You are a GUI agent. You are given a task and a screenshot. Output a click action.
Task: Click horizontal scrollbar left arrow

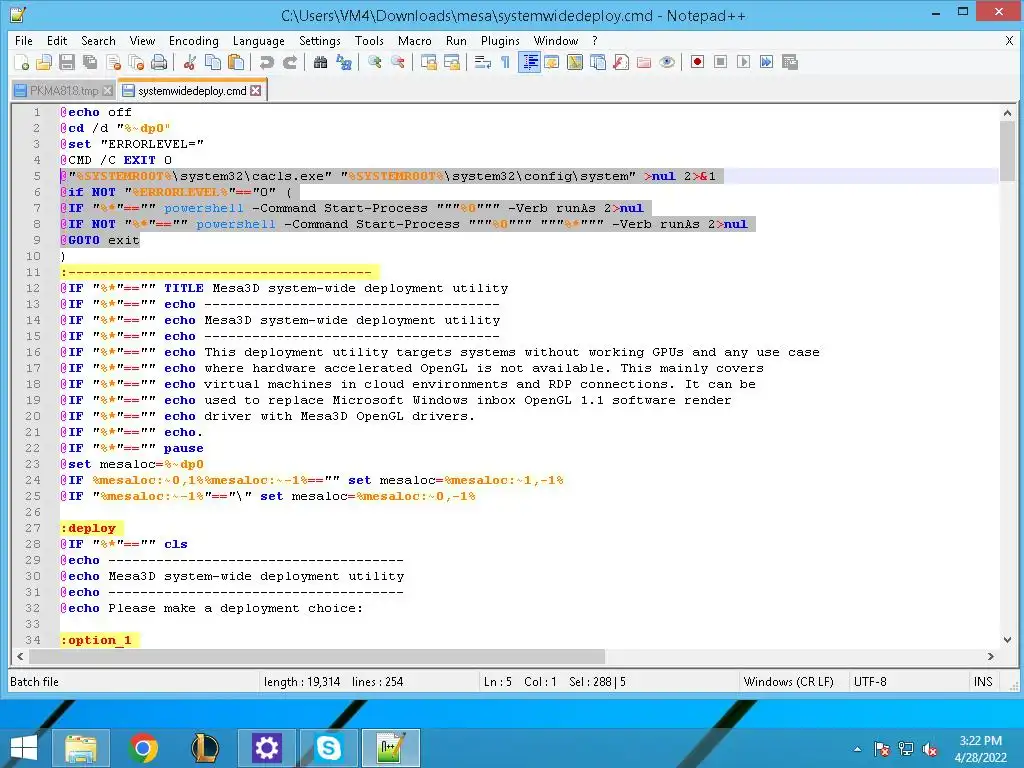click(20, 656)
